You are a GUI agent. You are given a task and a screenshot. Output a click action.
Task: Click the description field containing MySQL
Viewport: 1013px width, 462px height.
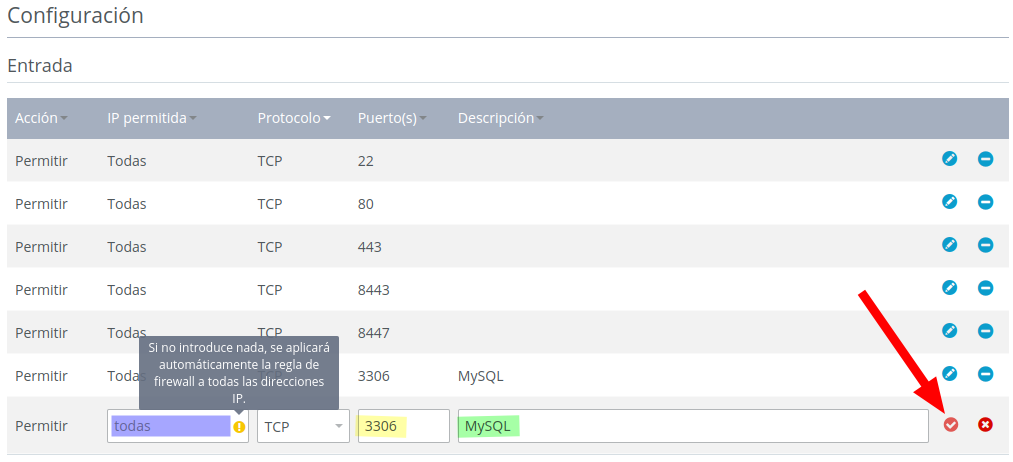[692, 426]
